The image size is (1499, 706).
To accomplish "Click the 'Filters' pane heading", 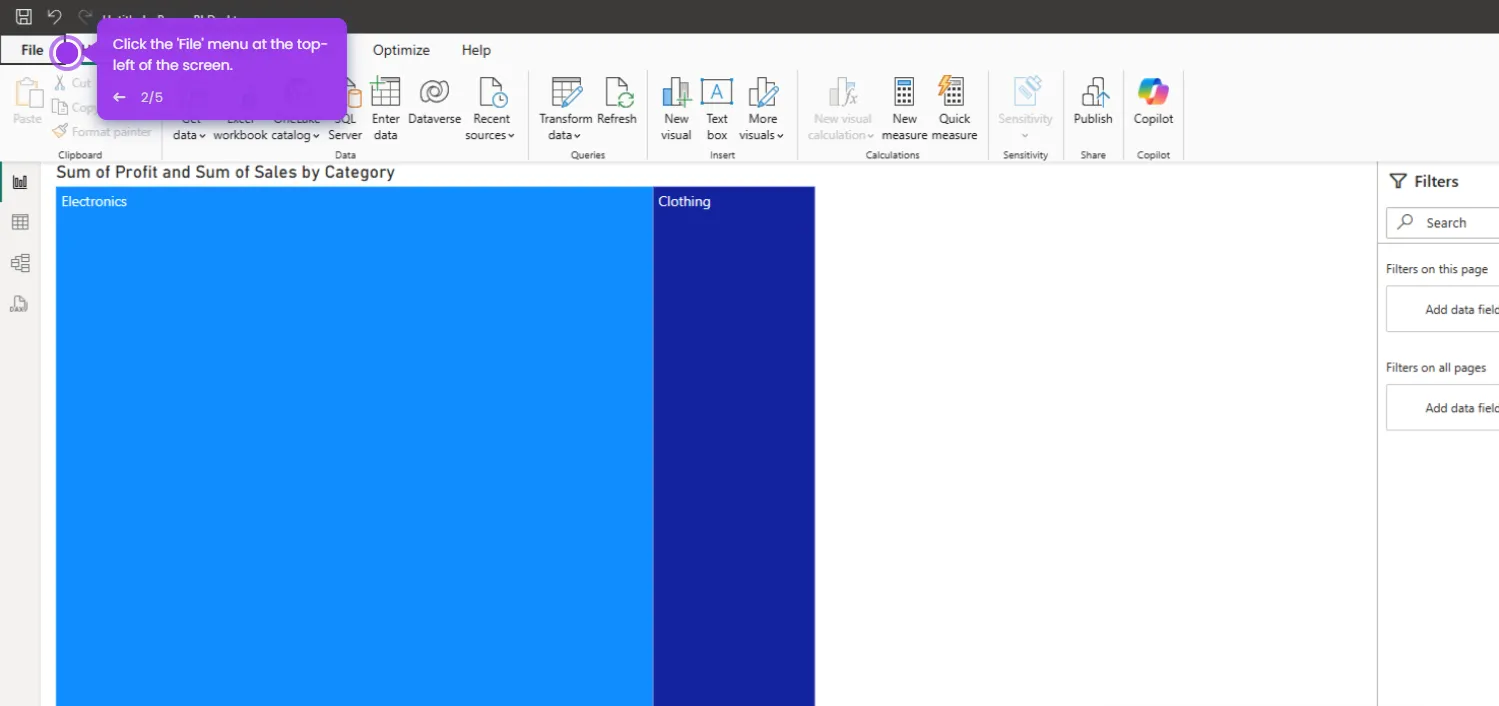I will [x=1436, y=181].
